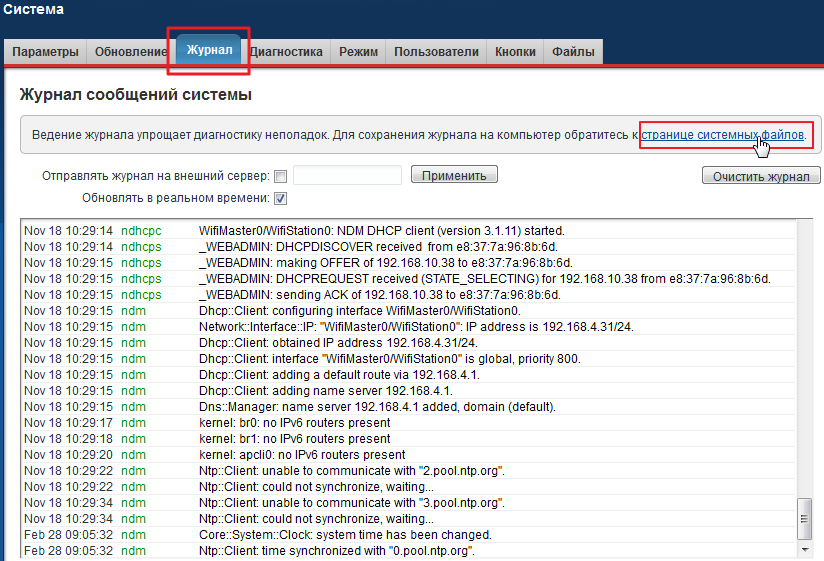Uncheck the real-time update checkbox
This screenshot has width=824, height=561.
coord(281,198)
